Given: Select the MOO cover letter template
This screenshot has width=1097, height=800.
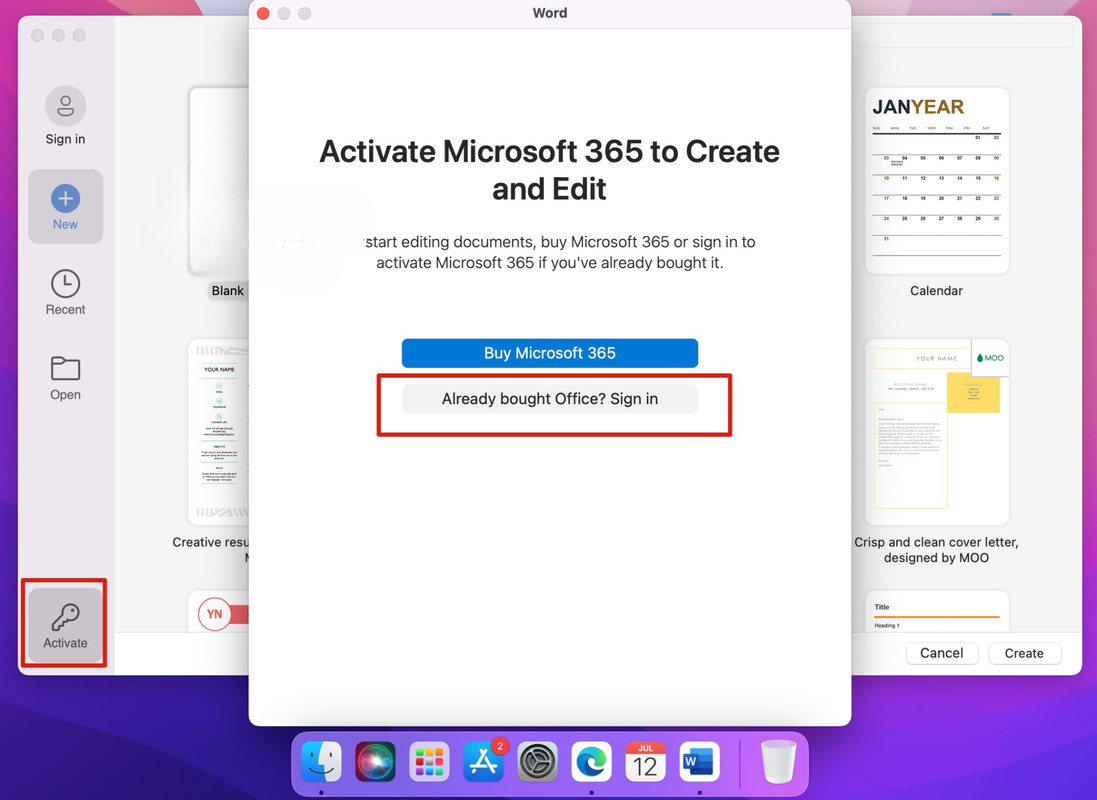Looking at the screenshot, I should tap(936, 432).
